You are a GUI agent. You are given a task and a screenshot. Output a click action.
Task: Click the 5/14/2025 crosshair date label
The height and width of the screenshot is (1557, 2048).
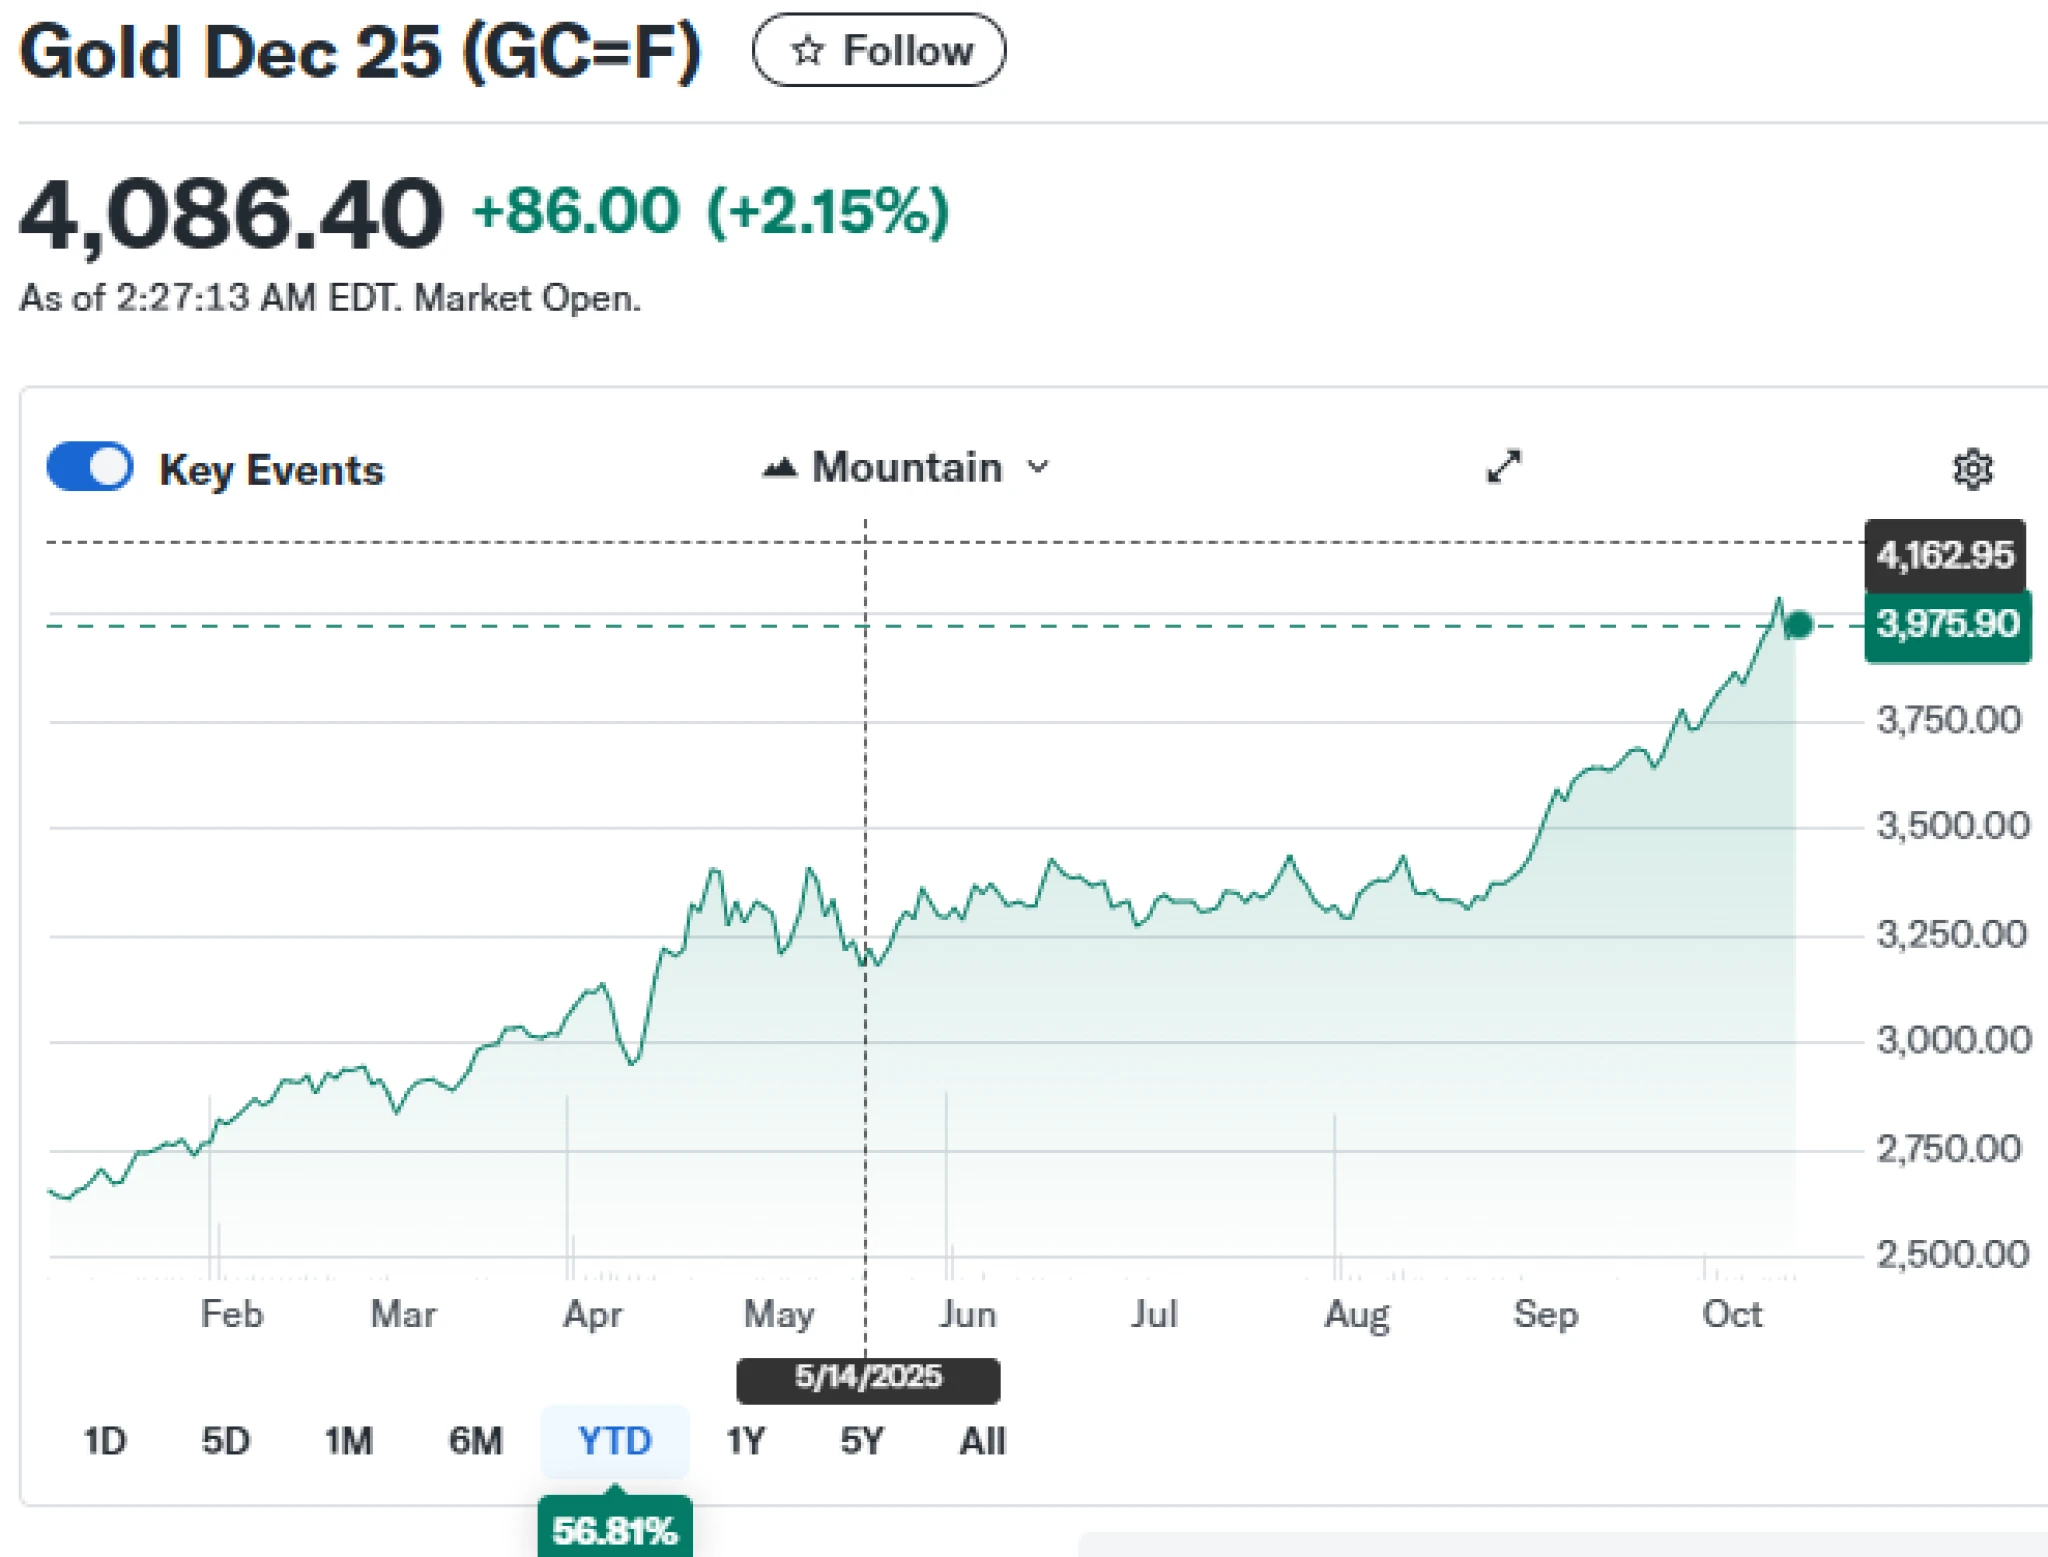(868, 1377)
